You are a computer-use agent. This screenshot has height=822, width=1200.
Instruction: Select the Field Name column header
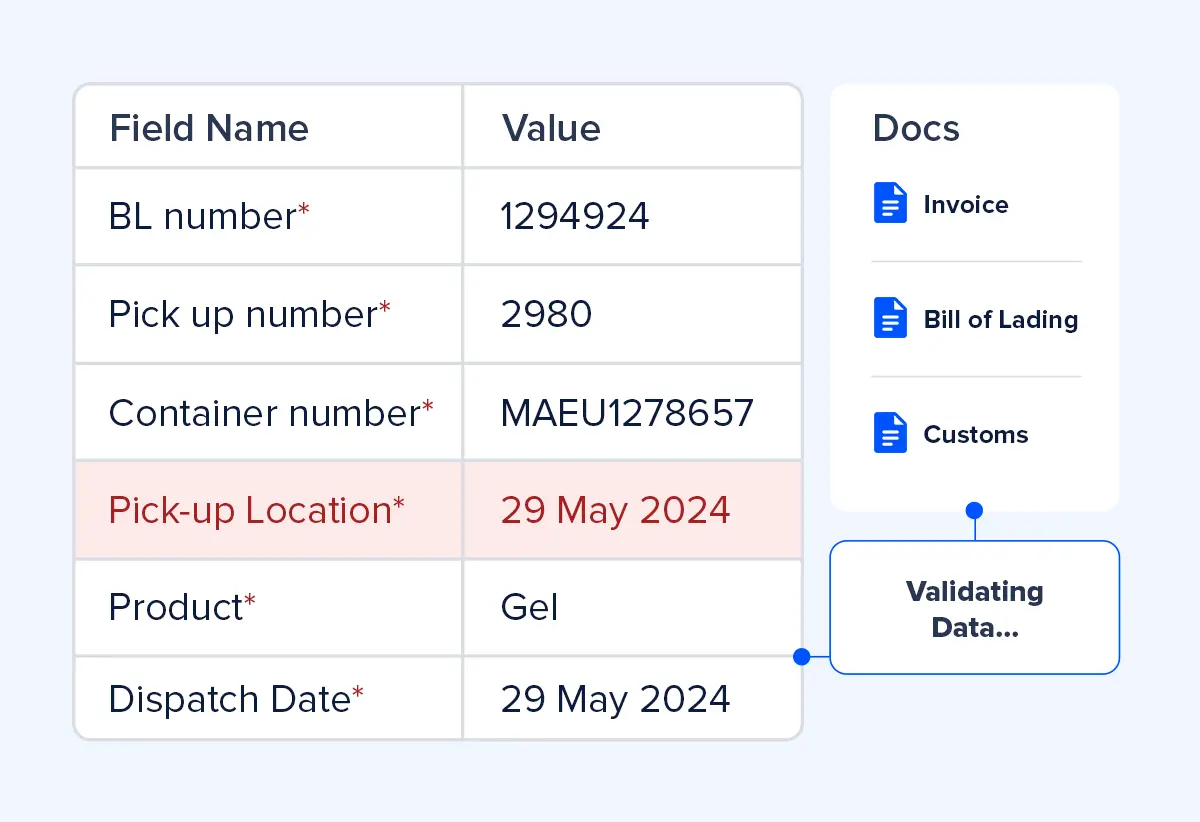209,128
